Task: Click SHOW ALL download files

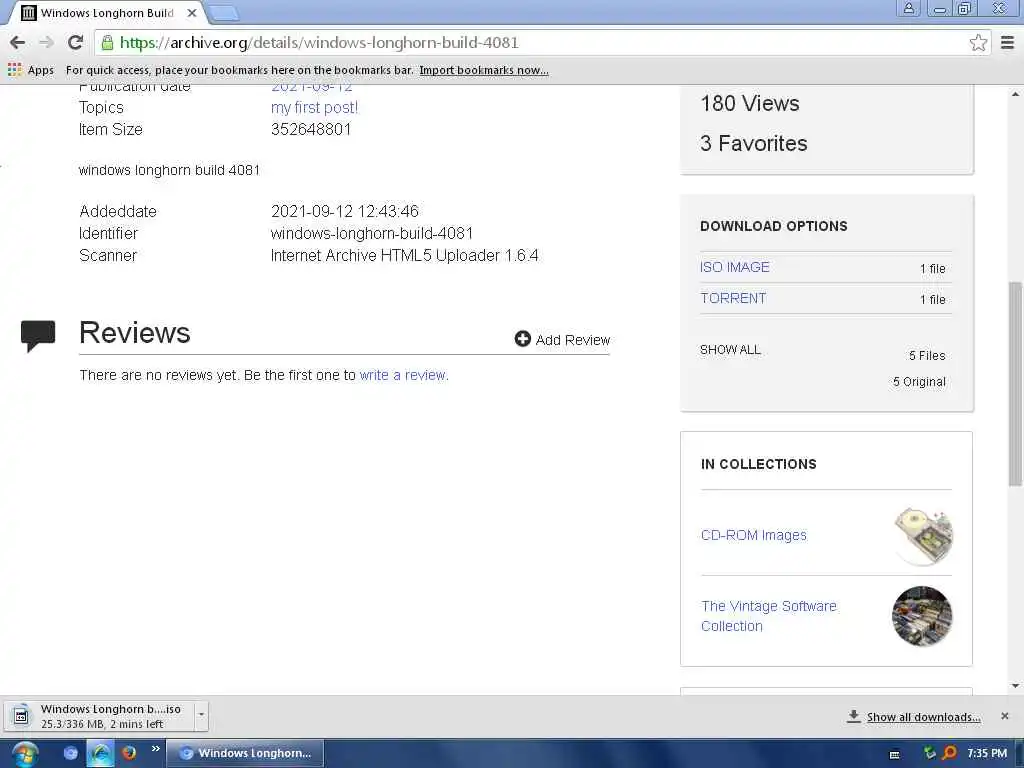Action: point(730,349)
